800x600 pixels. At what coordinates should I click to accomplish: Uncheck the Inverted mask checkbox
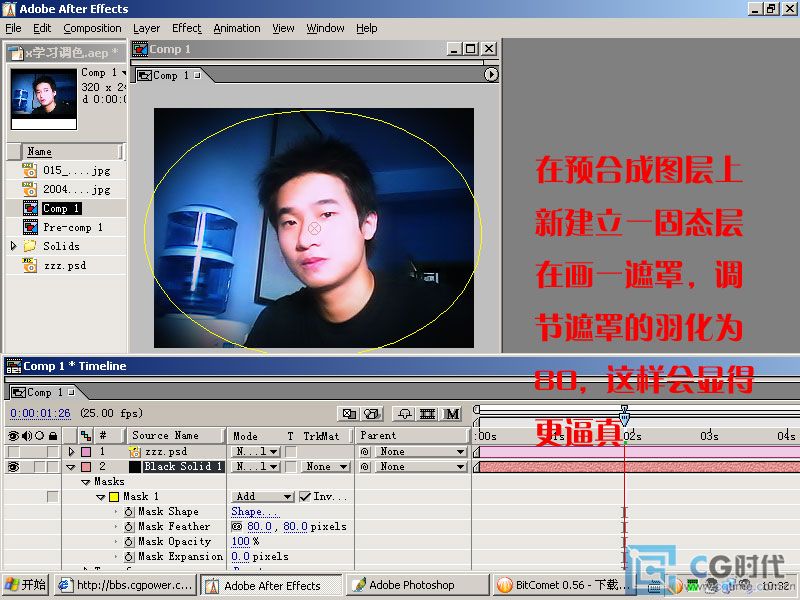[x=305, y=496]
